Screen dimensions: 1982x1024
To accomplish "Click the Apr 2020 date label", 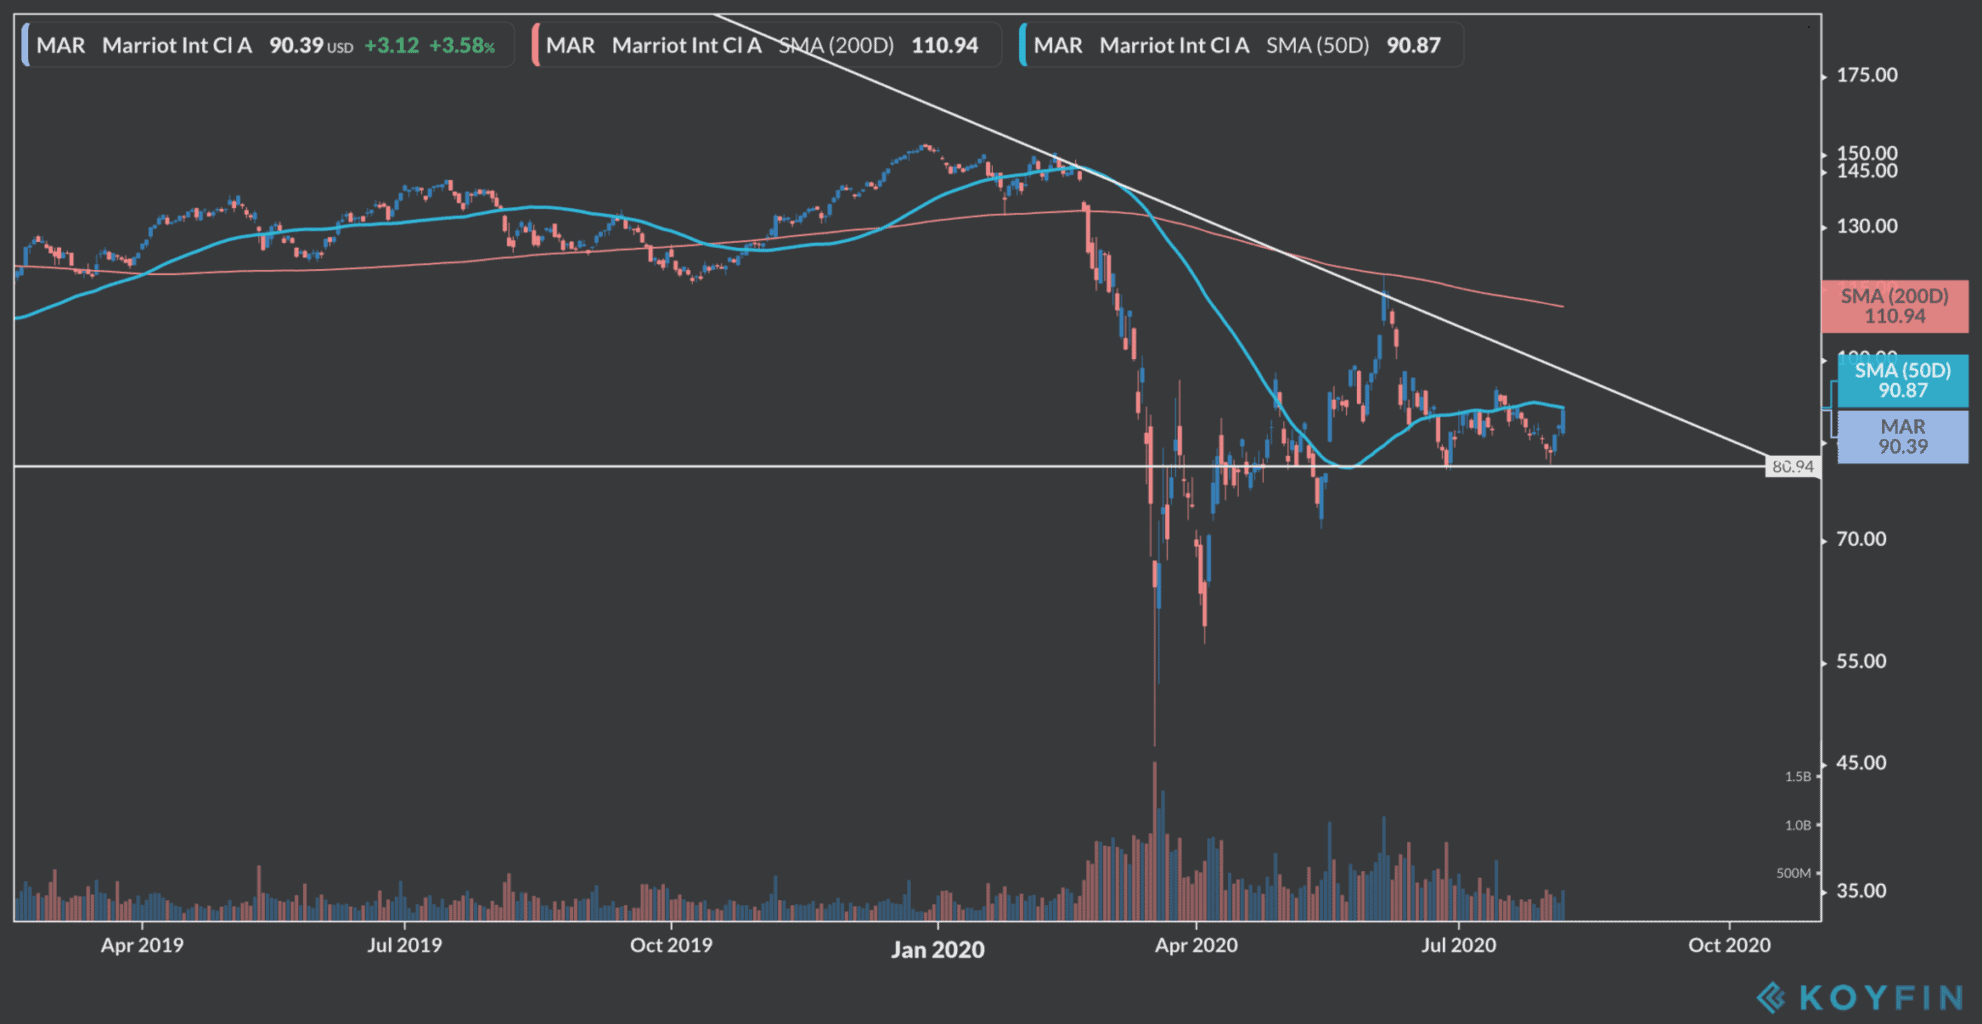I will 1196,945.
